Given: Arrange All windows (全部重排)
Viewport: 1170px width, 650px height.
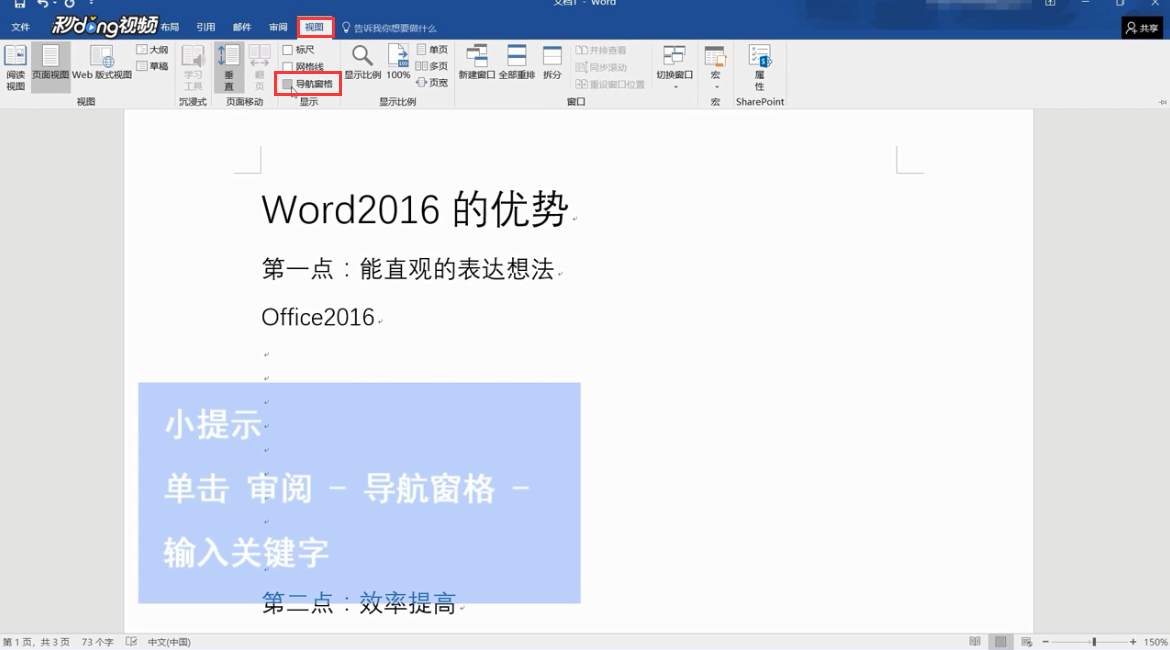Looking at the screenshot, I should [516, 63].
